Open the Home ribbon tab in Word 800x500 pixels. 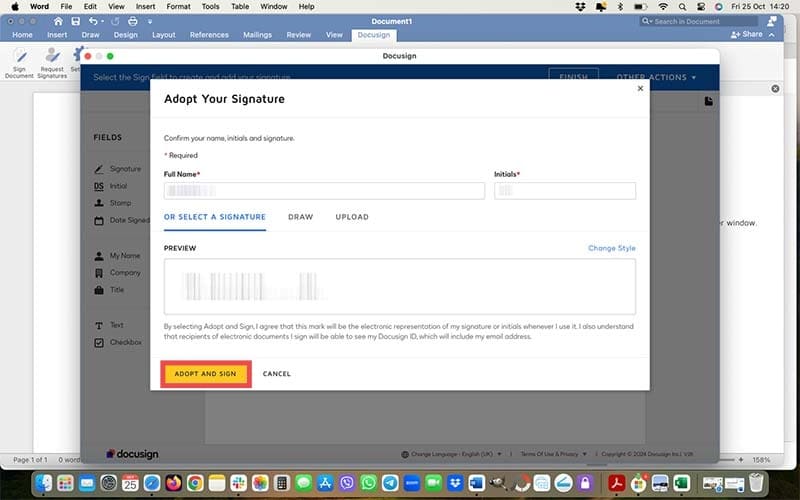pyautogui.click(x=22, y=35)
